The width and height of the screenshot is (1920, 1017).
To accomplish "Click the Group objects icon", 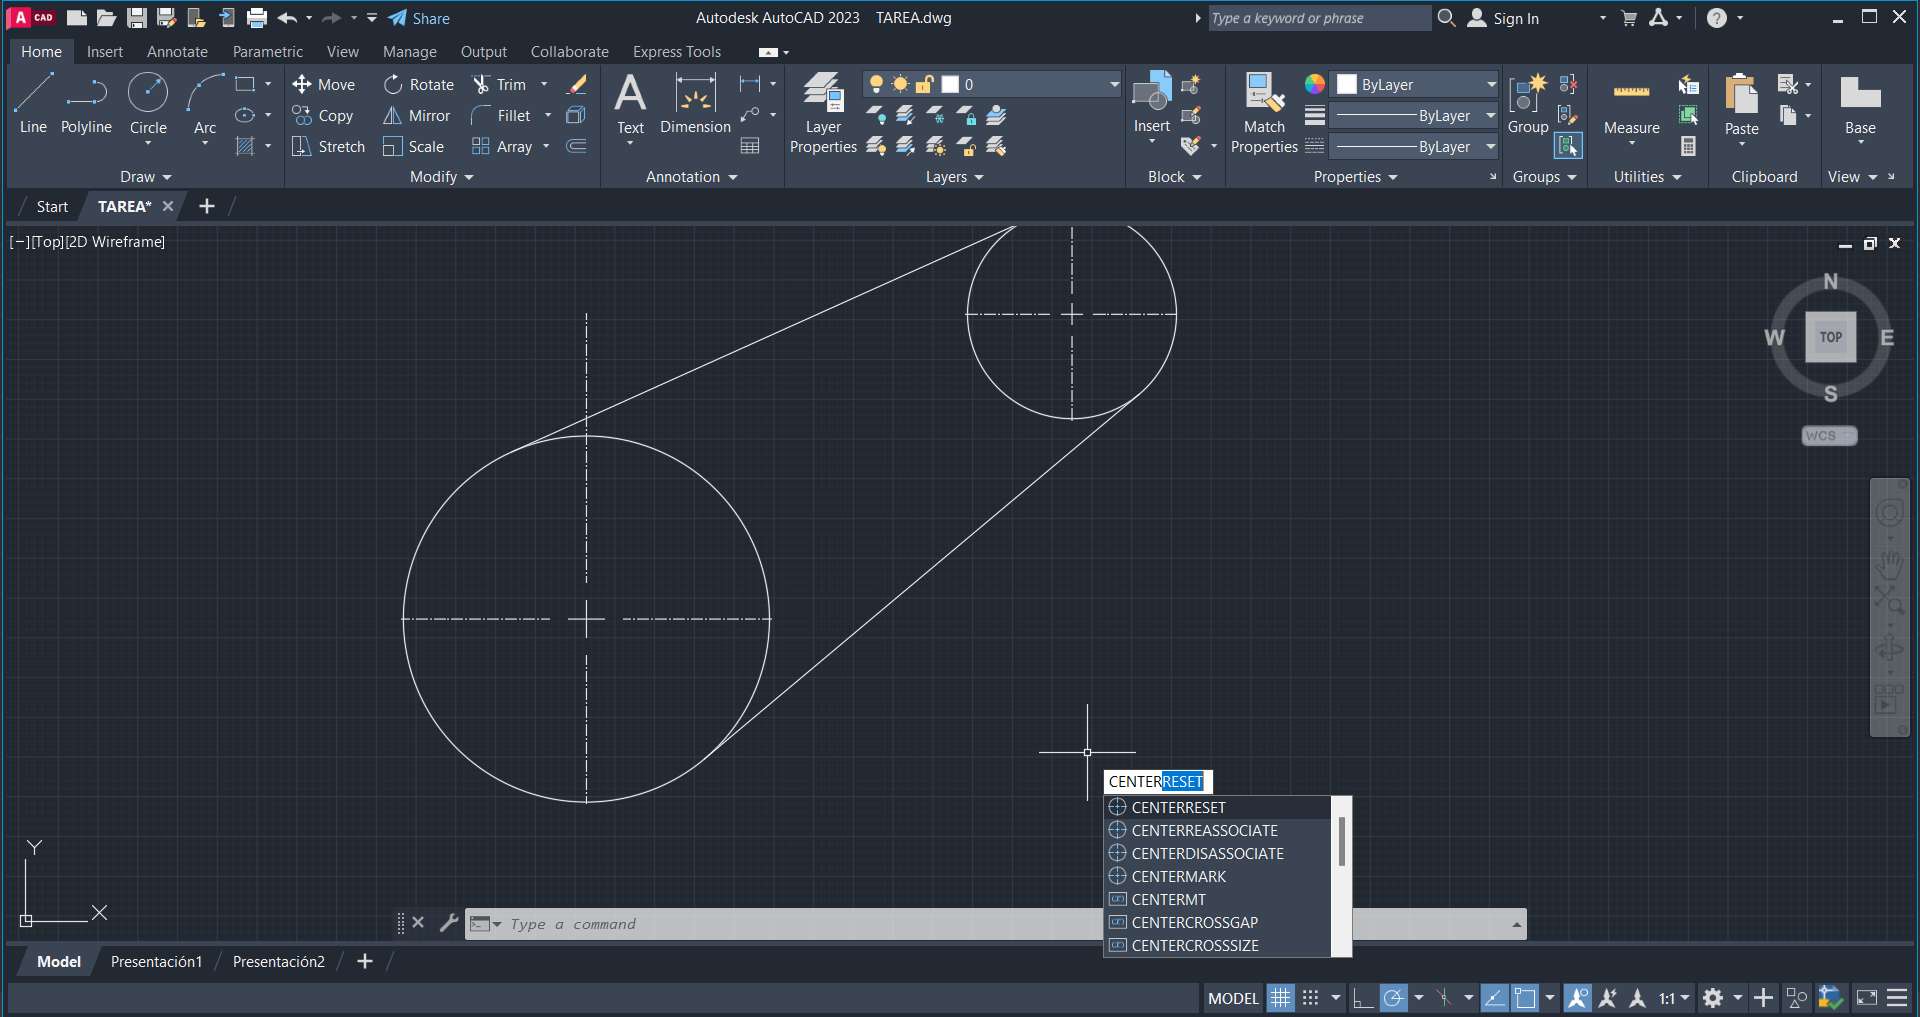I will pyautogui.click(x=1527, y=103).
